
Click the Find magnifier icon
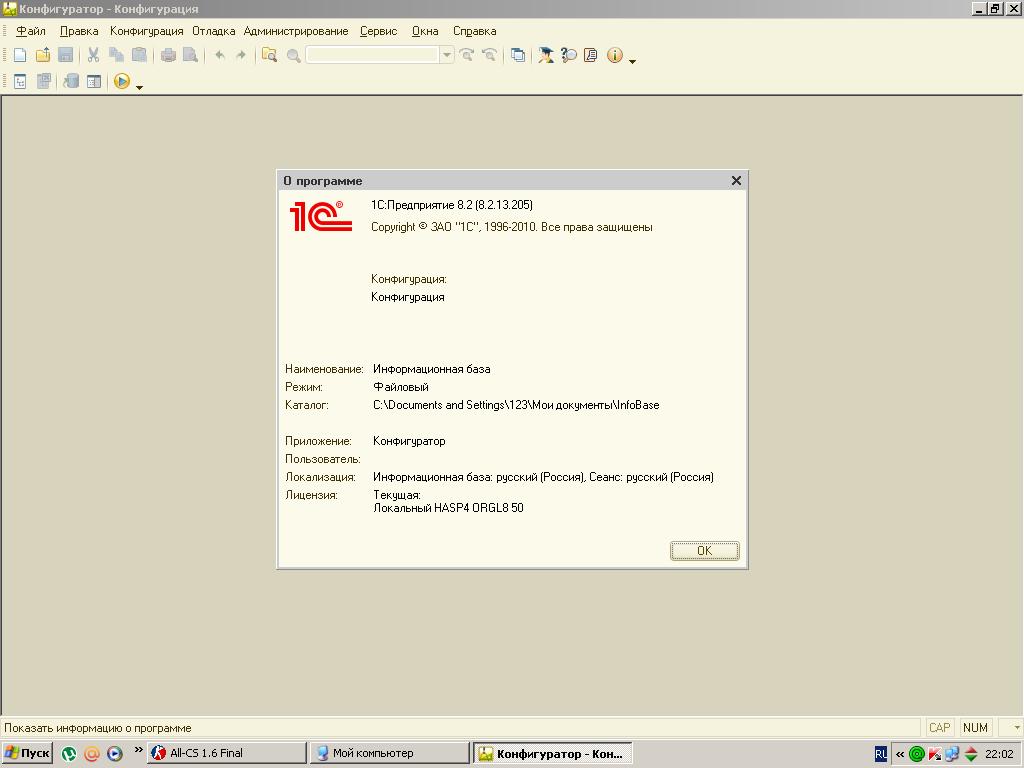293,56
